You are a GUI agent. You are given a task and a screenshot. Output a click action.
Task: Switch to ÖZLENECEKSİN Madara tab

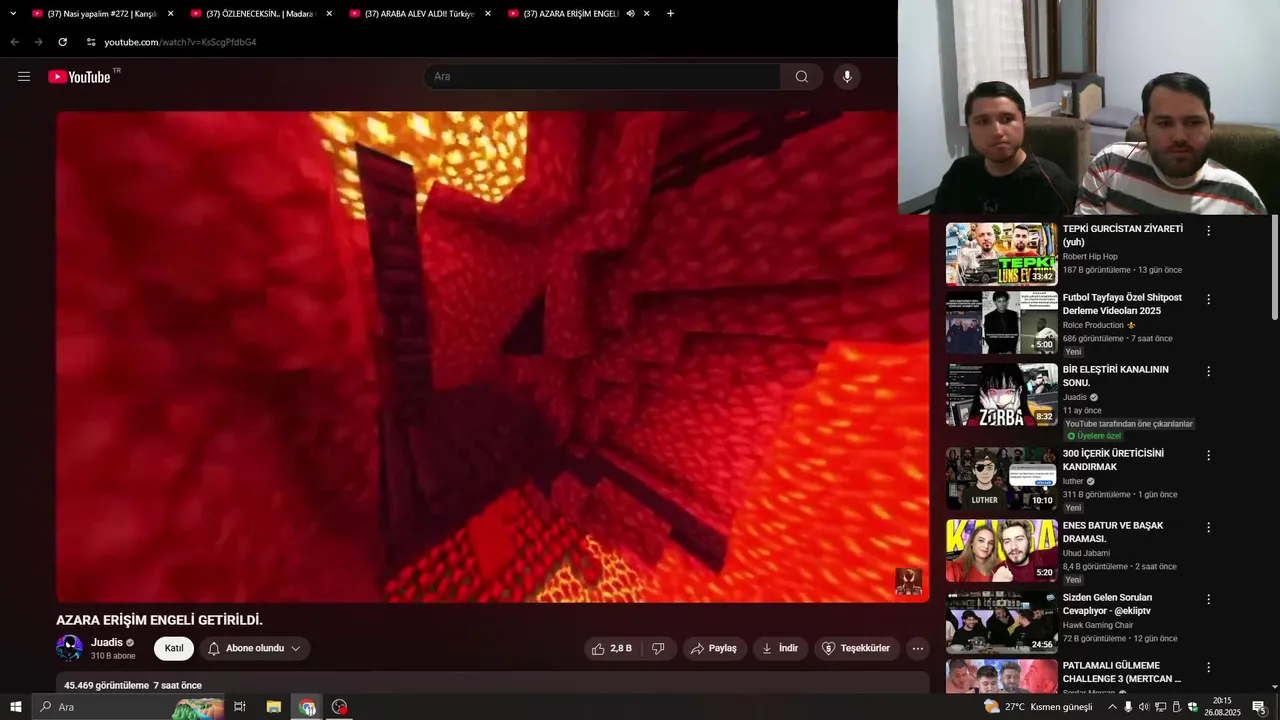point(260,13)
